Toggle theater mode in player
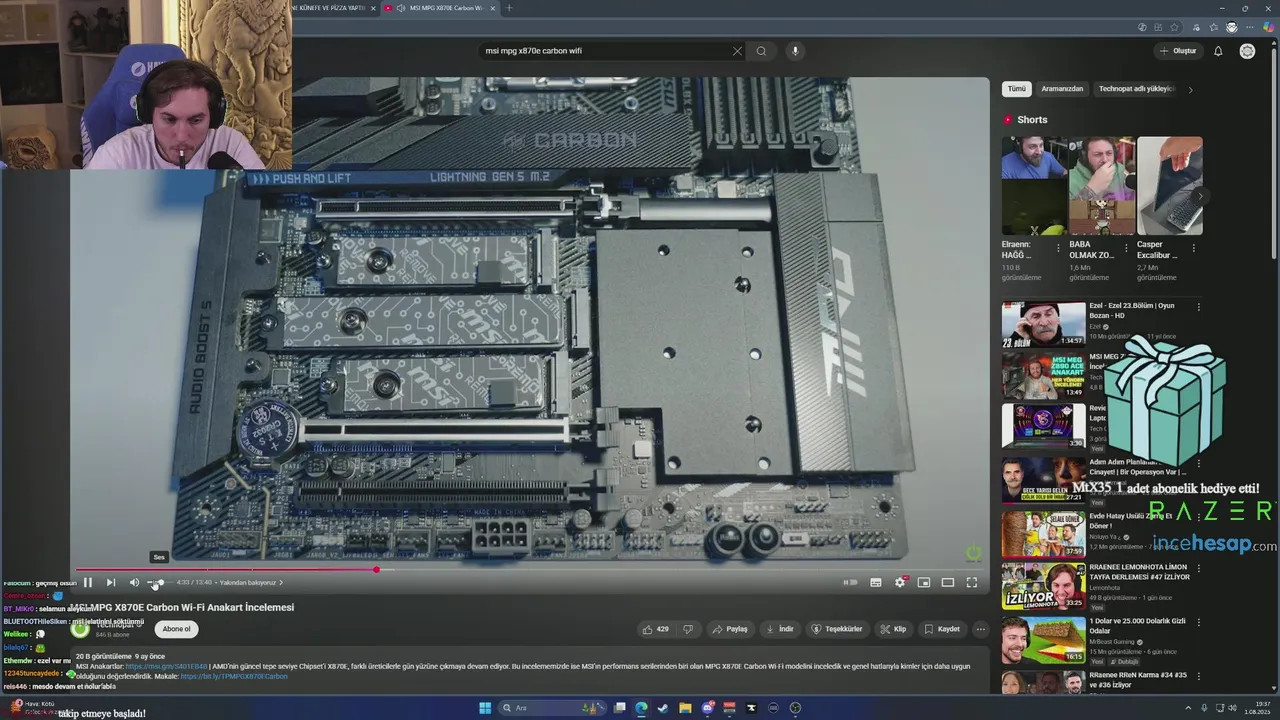 (948, 582)
